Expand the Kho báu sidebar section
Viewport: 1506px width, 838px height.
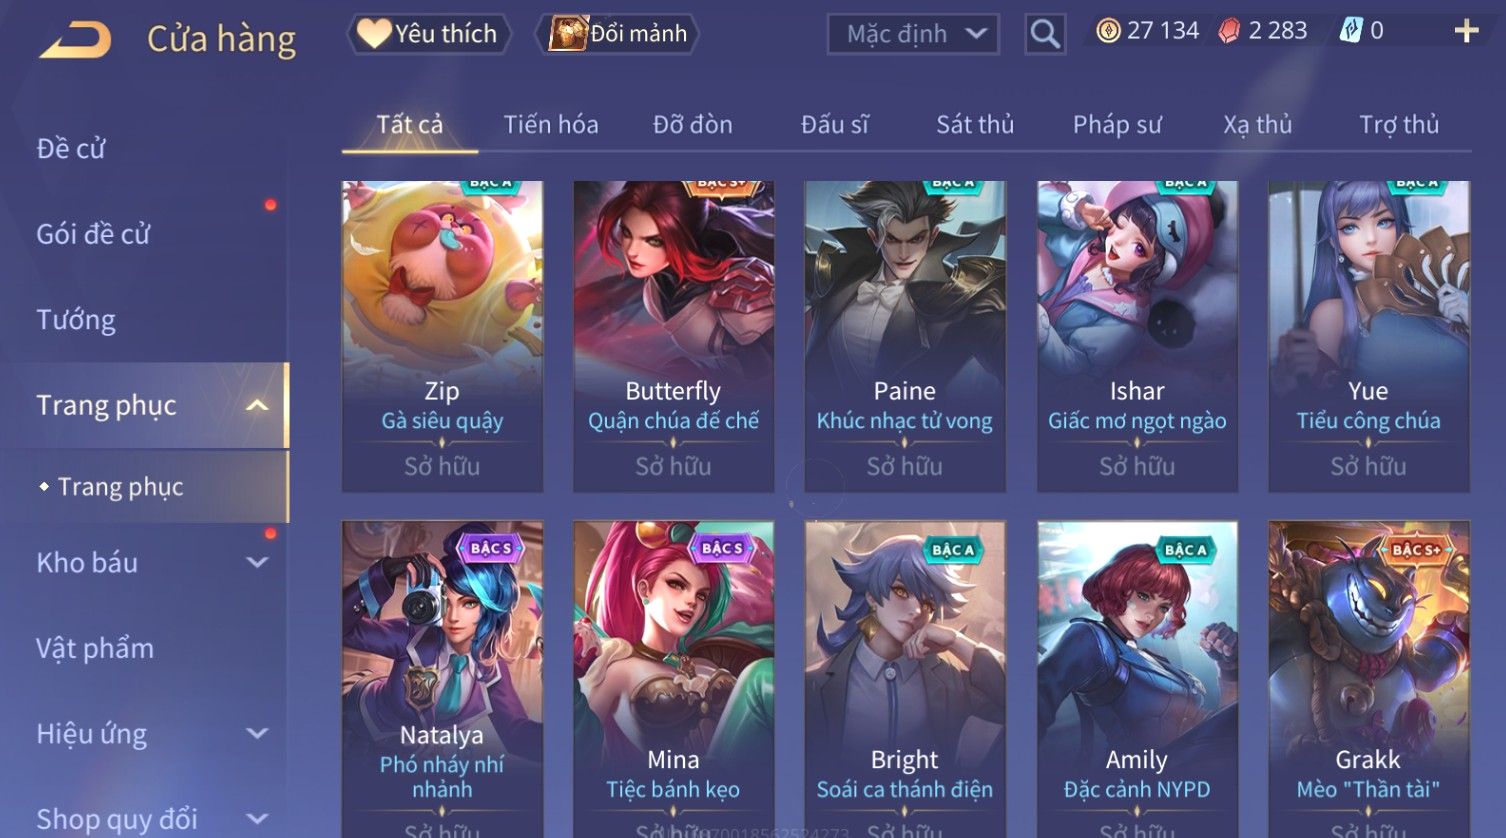(257, 562)
